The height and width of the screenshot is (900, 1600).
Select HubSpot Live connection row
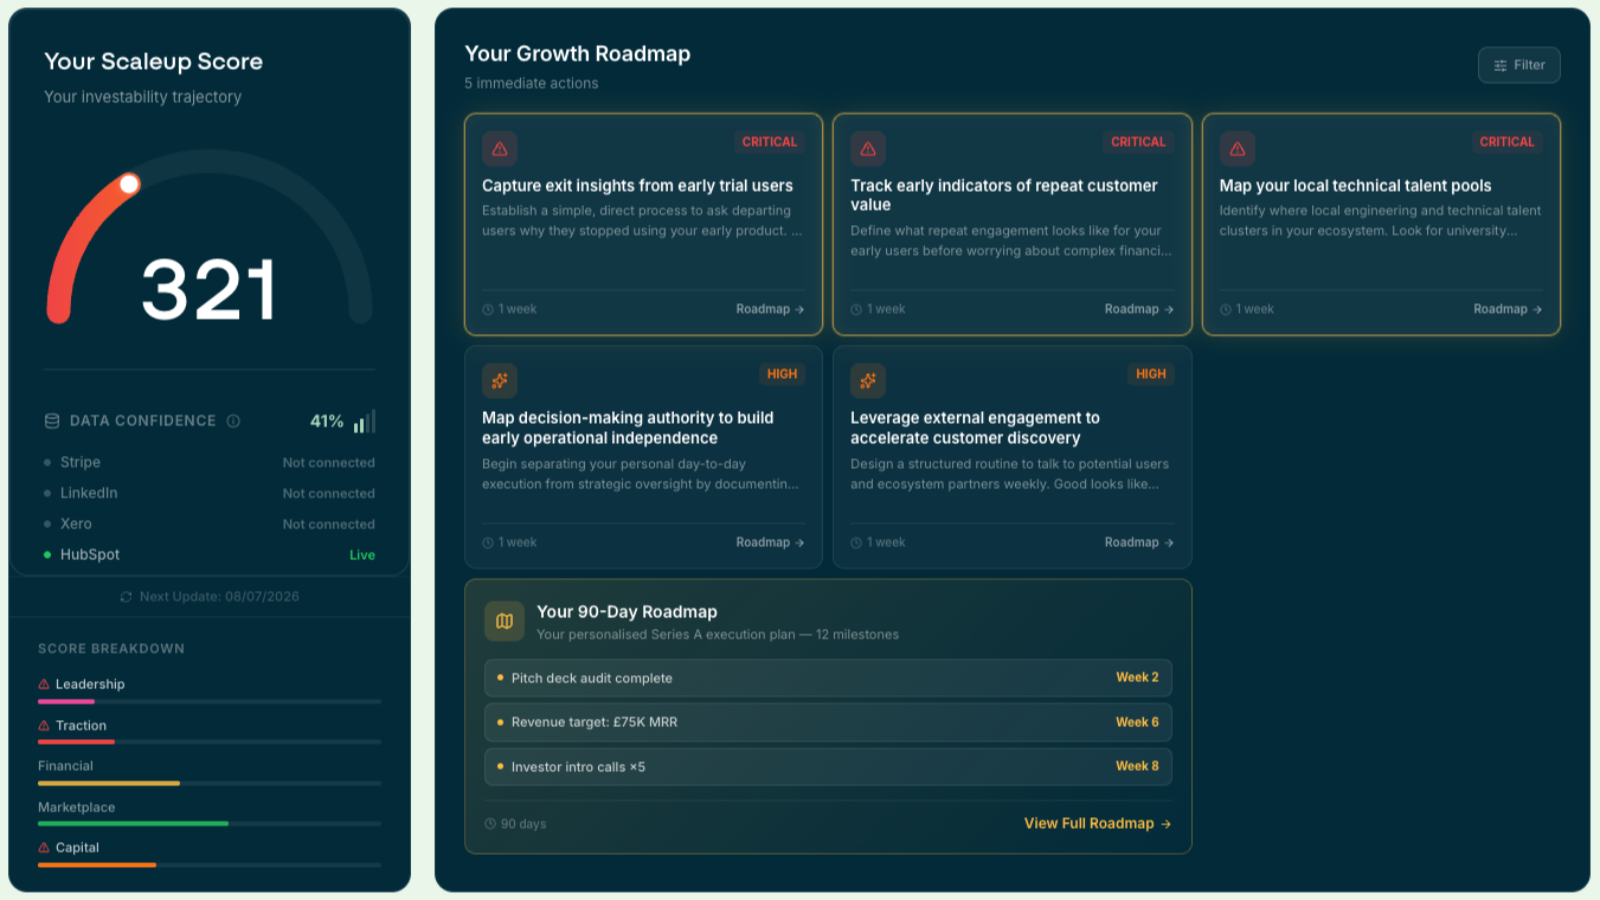click(x=209, y=554)
